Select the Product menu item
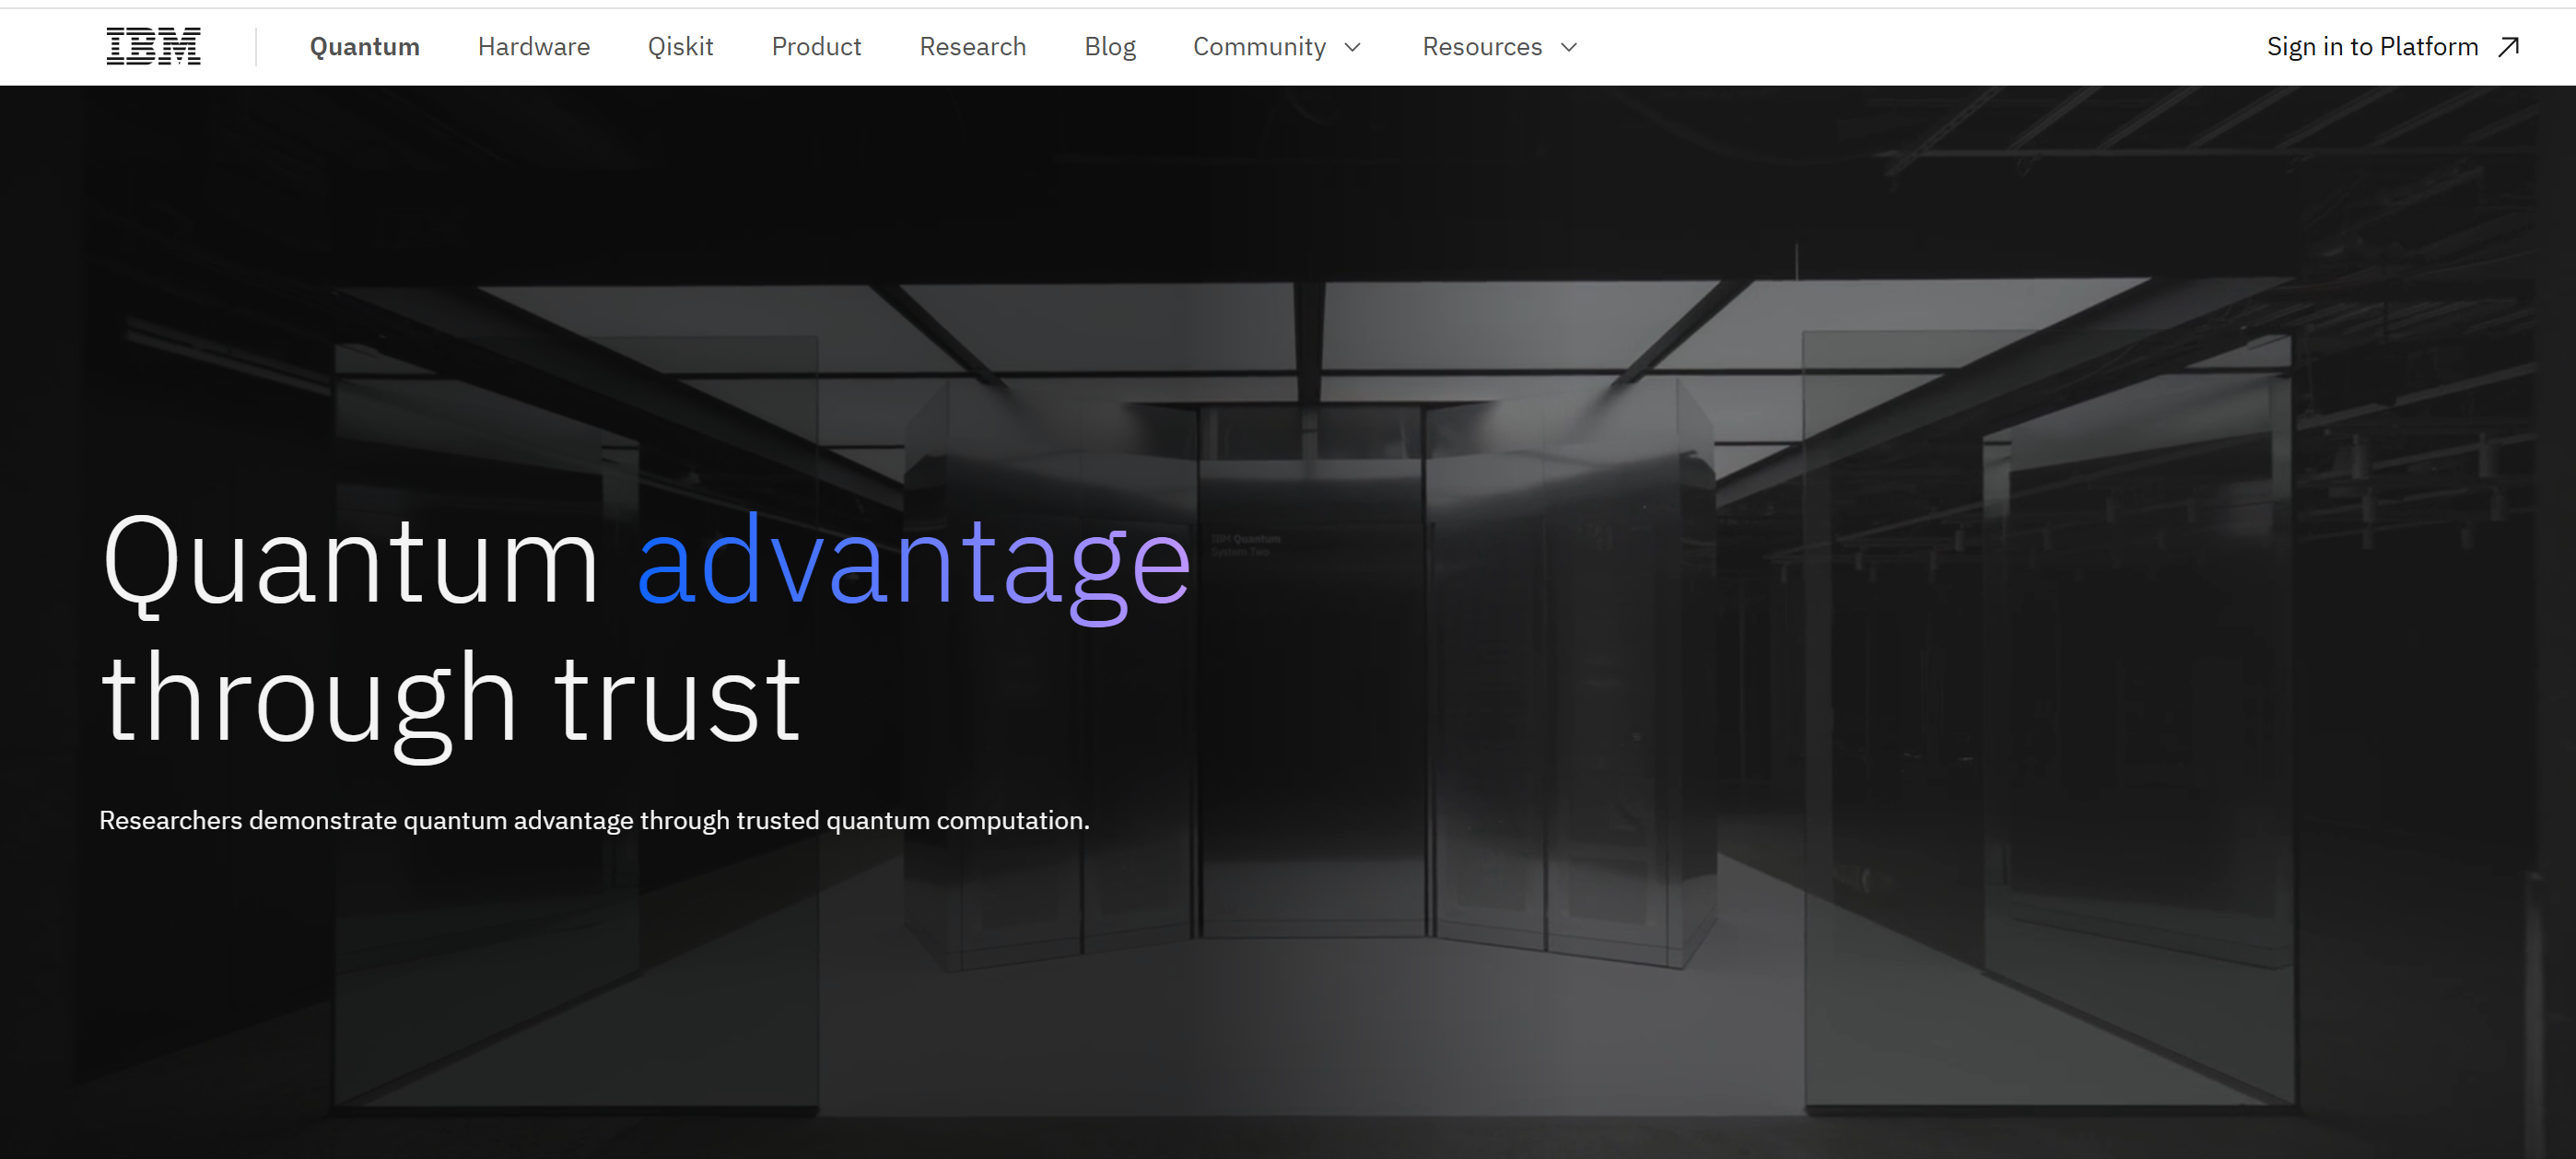This screenshot has width=2576, height=1159. point(816,47)
